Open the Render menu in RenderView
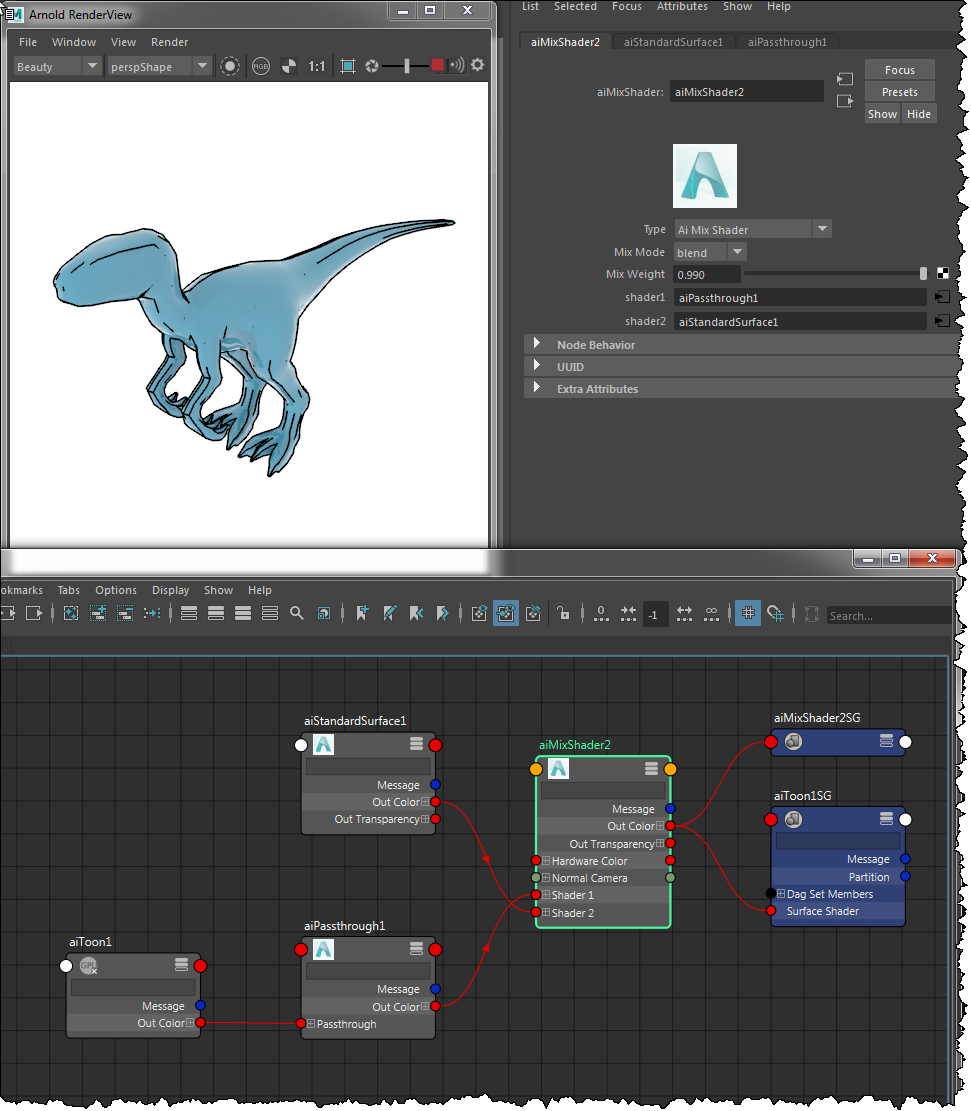This screenshot has width=971, height=1111. pos(170,42)
